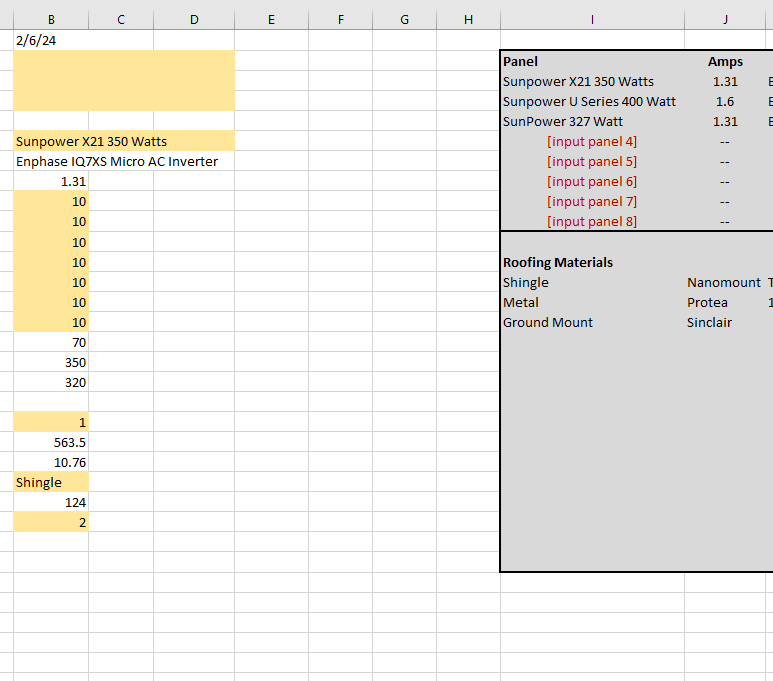Click the bold Panel header cell
Screen dimensions: 773x681
pyautogui.click(x=593, y=62)
